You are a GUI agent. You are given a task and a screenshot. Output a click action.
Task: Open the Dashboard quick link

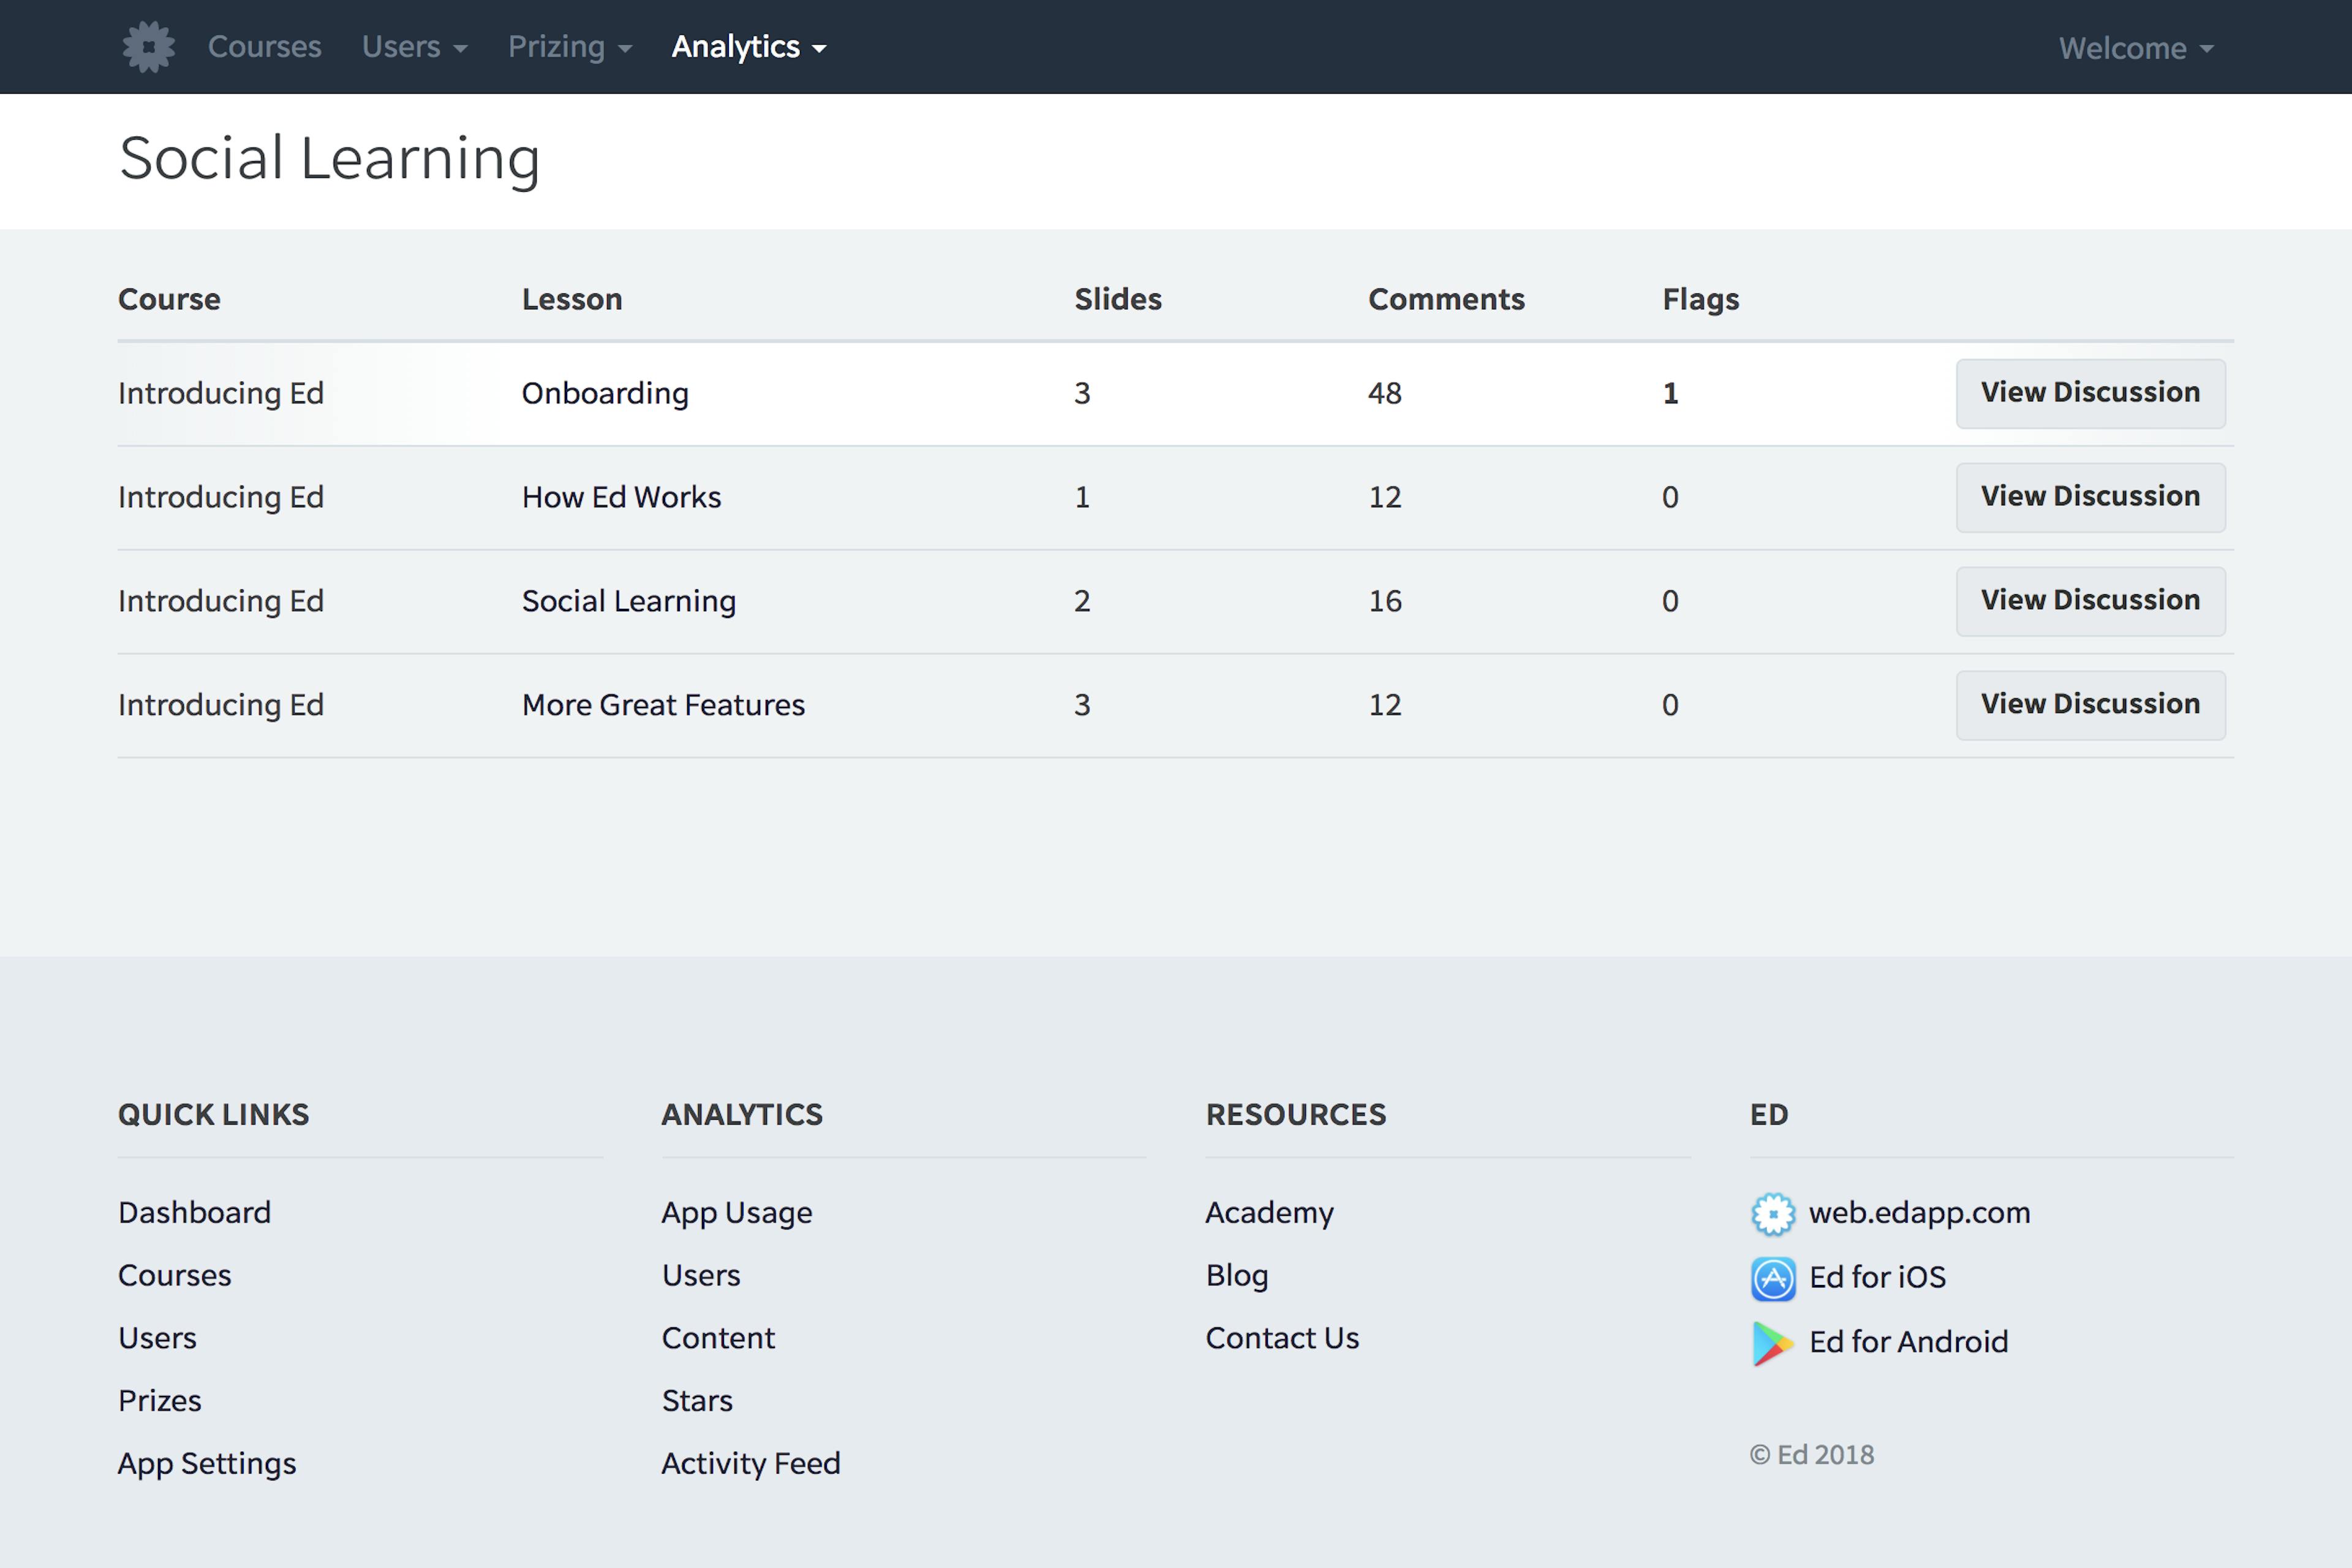point(194,1212)
